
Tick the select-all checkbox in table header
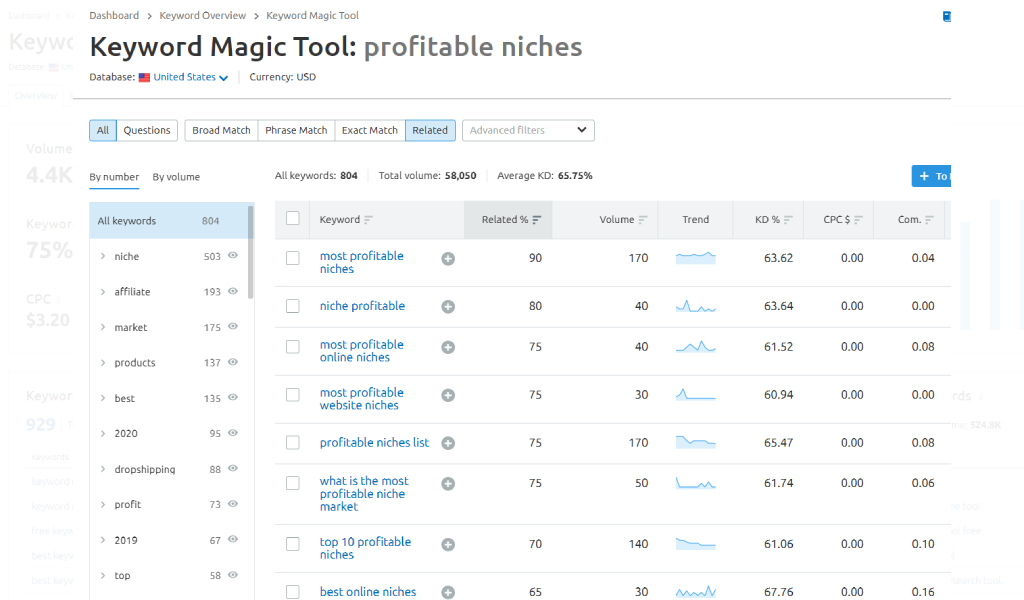293,219
